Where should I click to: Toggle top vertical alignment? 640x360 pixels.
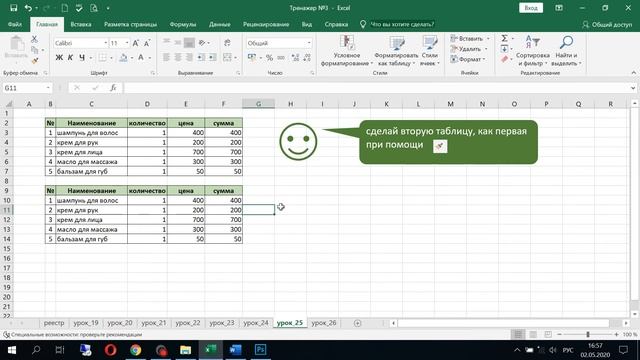point(166,43)
